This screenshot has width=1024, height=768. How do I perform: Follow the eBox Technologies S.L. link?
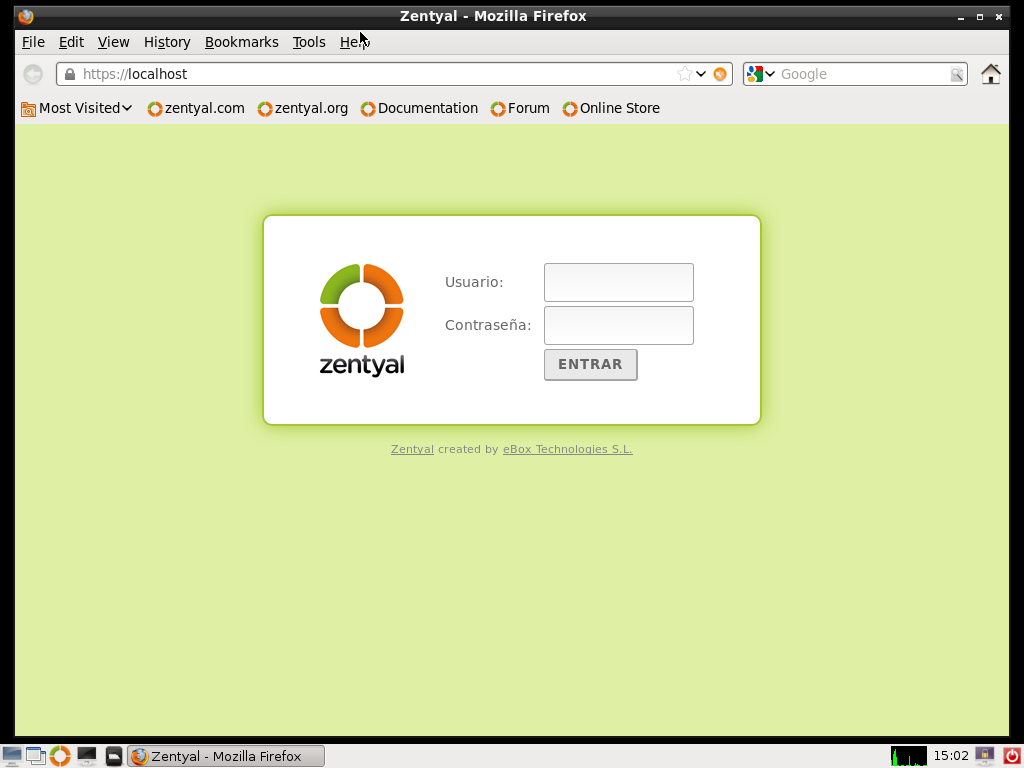point(568,449)
